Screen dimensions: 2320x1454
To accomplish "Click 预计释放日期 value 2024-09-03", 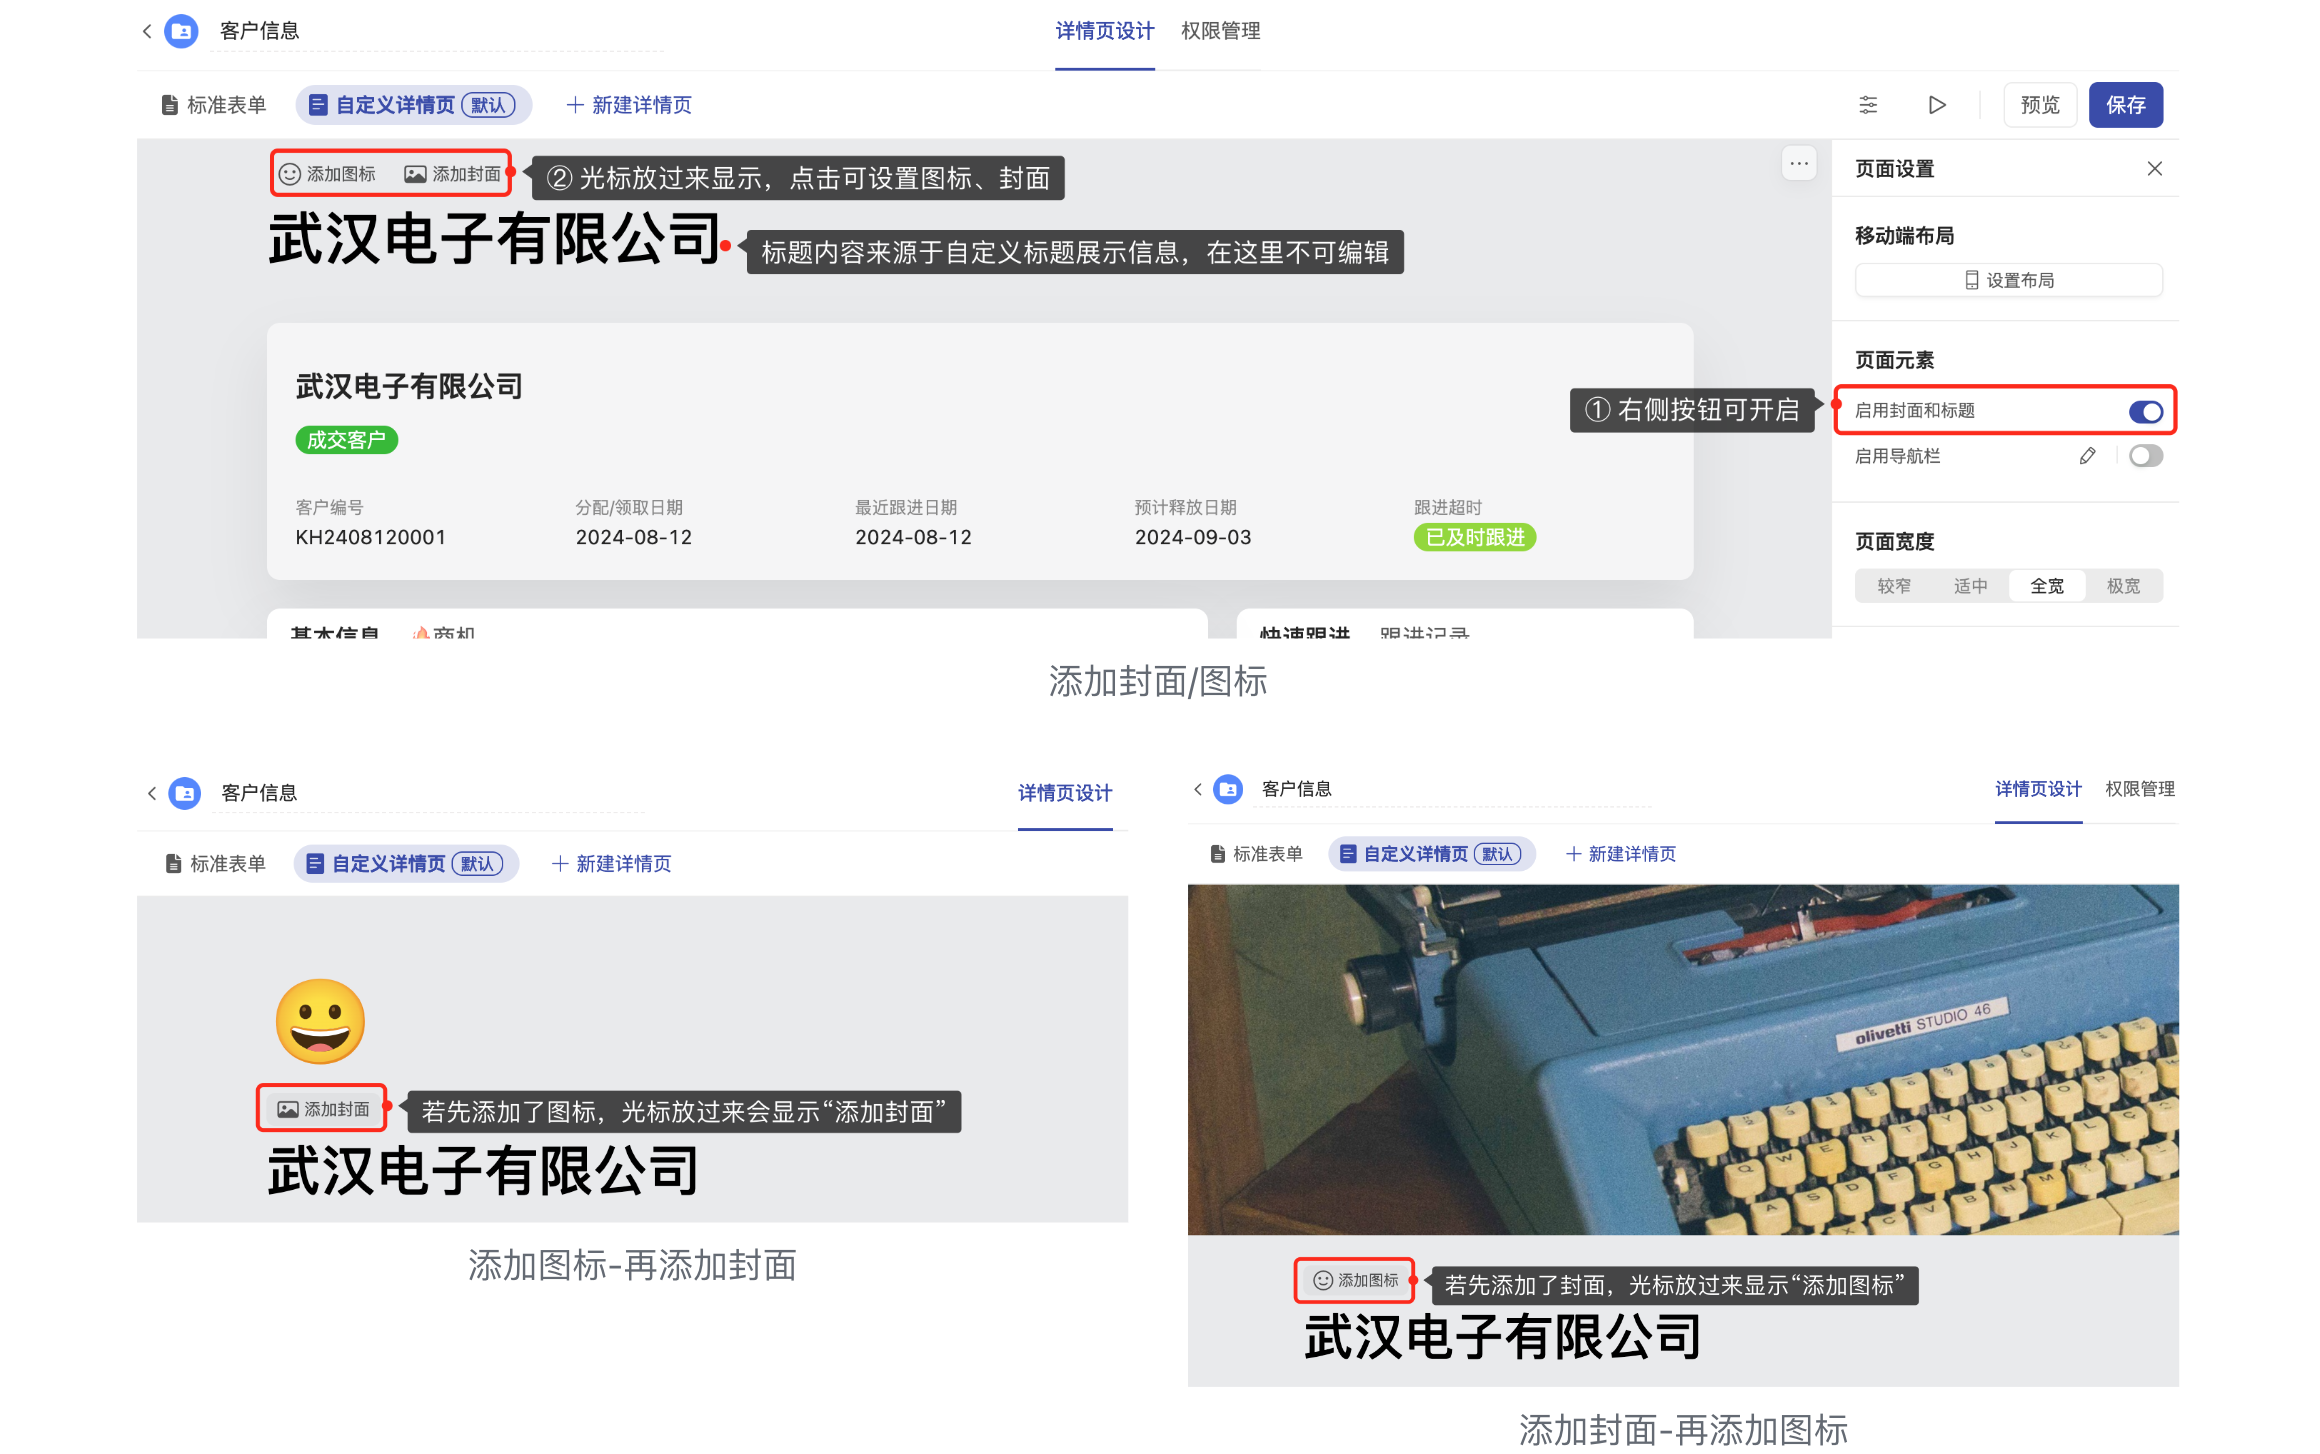I will (x=1193, y=537).
